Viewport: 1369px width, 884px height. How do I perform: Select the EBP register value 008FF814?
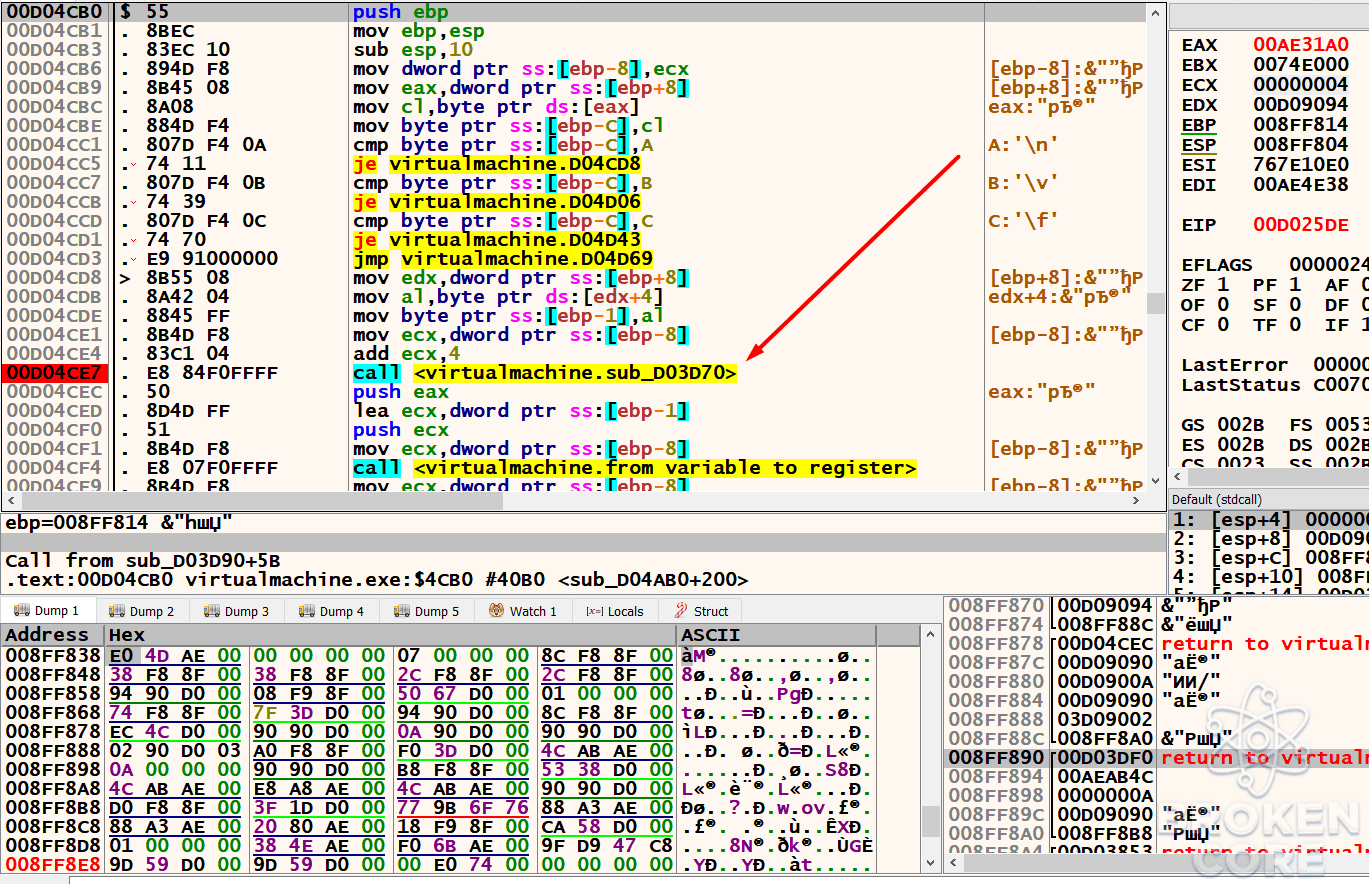[x=1301, y=125]
